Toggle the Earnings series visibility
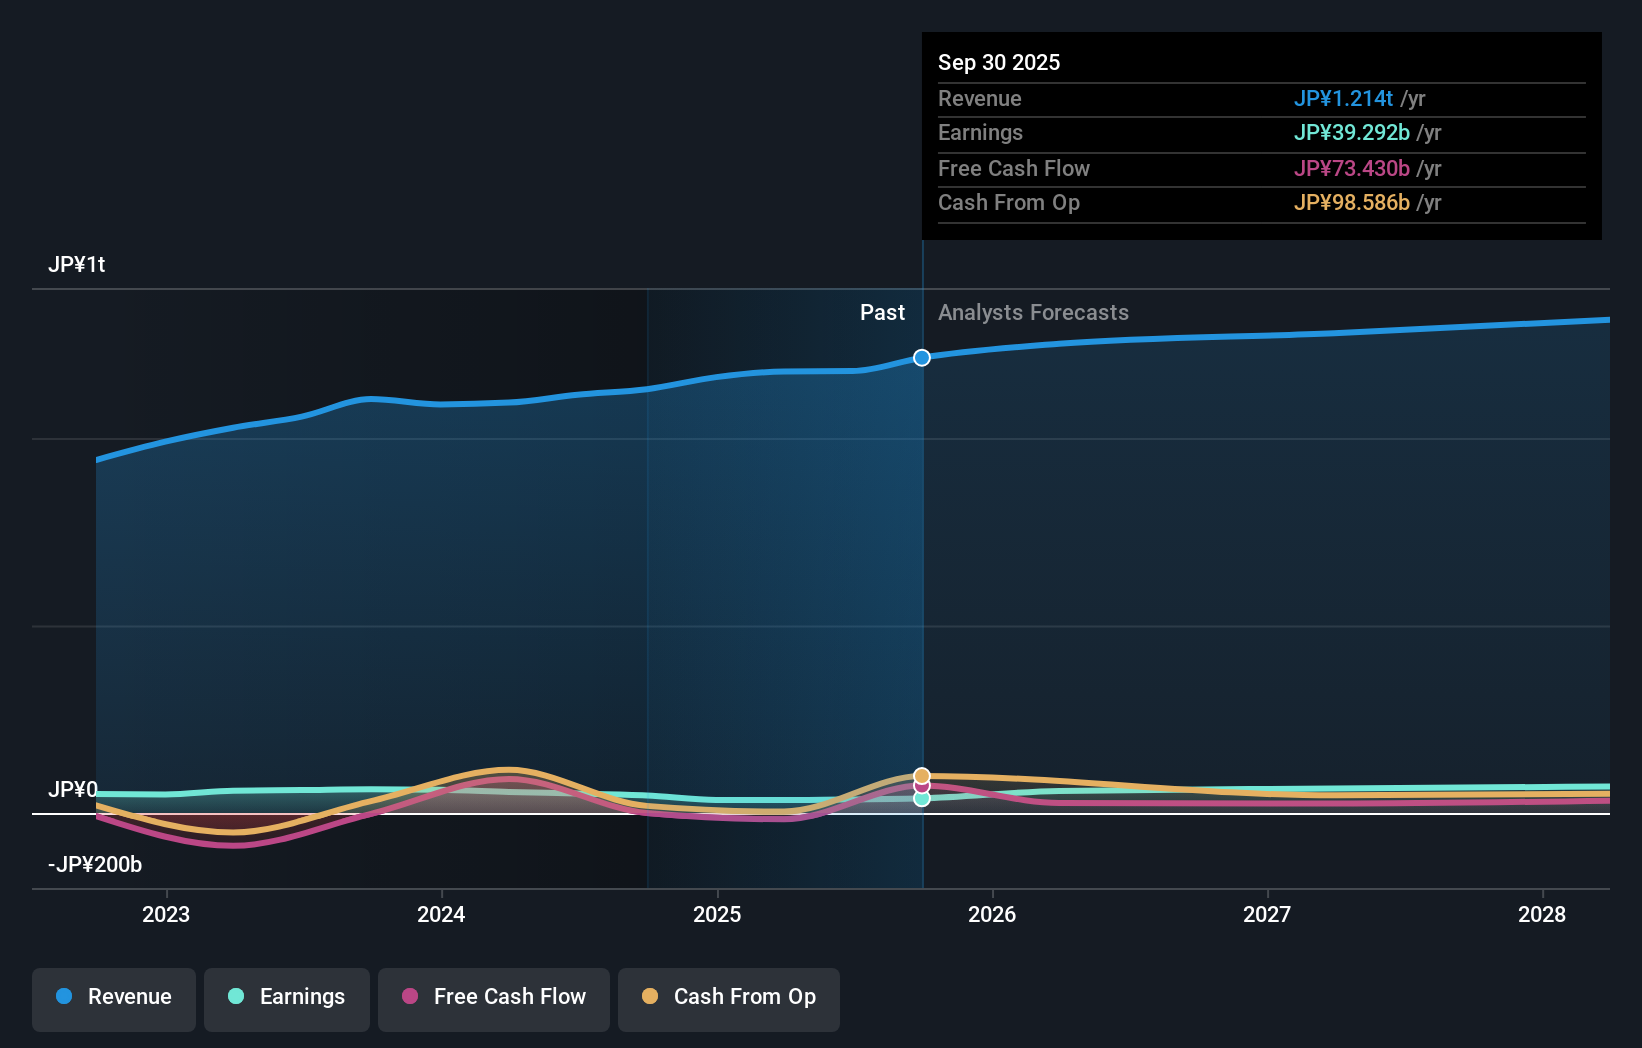 point(286,997)
